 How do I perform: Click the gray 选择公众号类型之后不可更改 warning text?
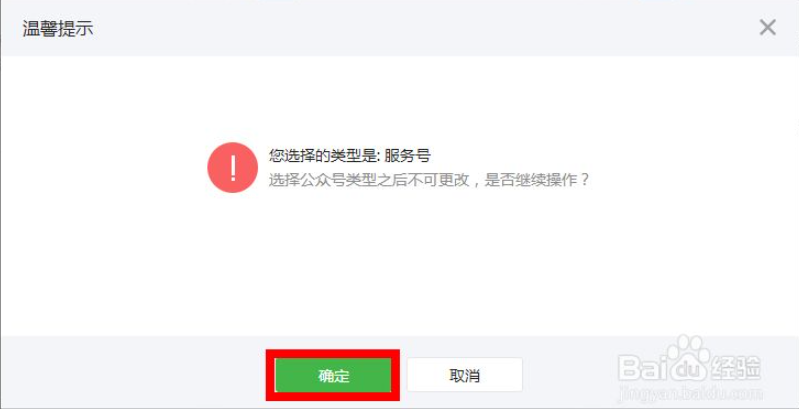[x=369, y=180]
